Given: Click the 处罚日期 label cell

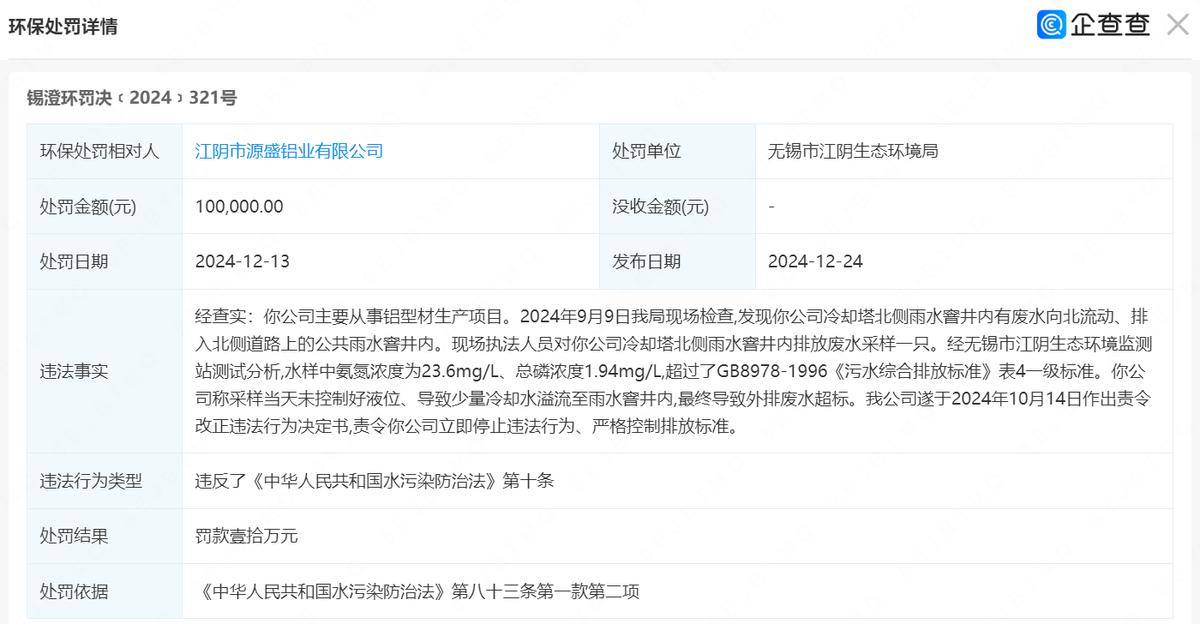Looking at the screenshot, I should 105,262.
